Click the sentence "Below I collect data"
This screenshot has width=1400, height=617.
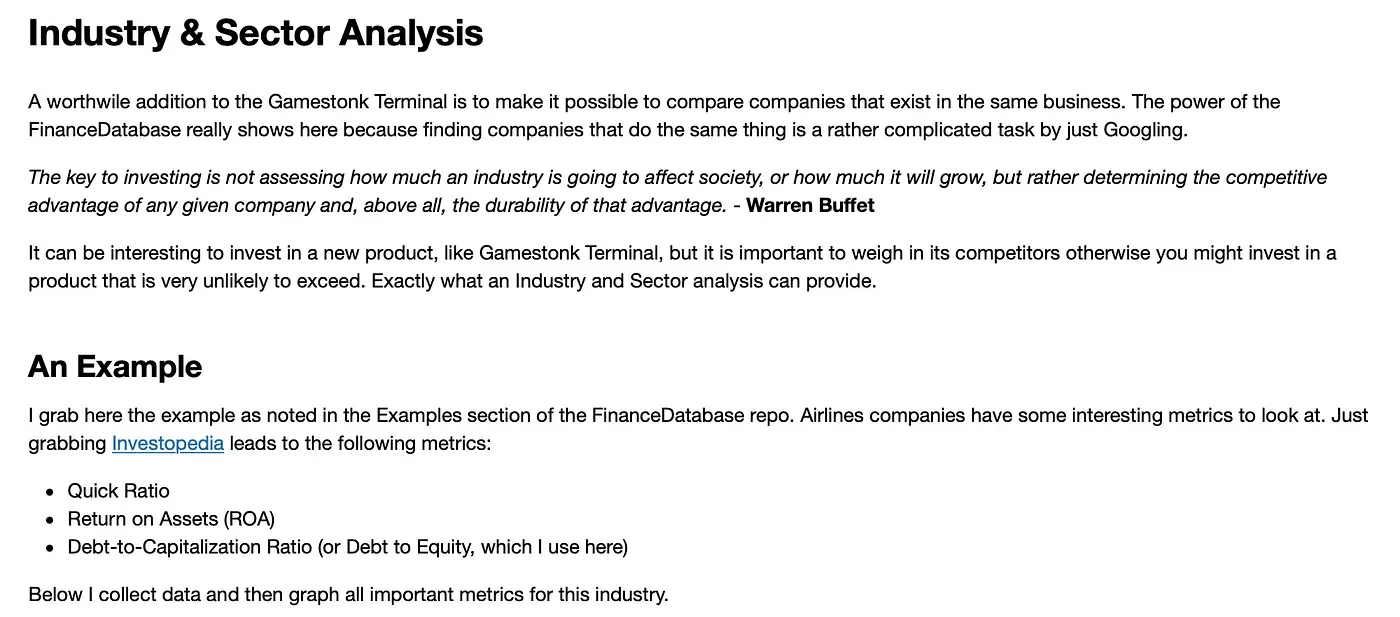pyautogui.click(x=348, y=595)
